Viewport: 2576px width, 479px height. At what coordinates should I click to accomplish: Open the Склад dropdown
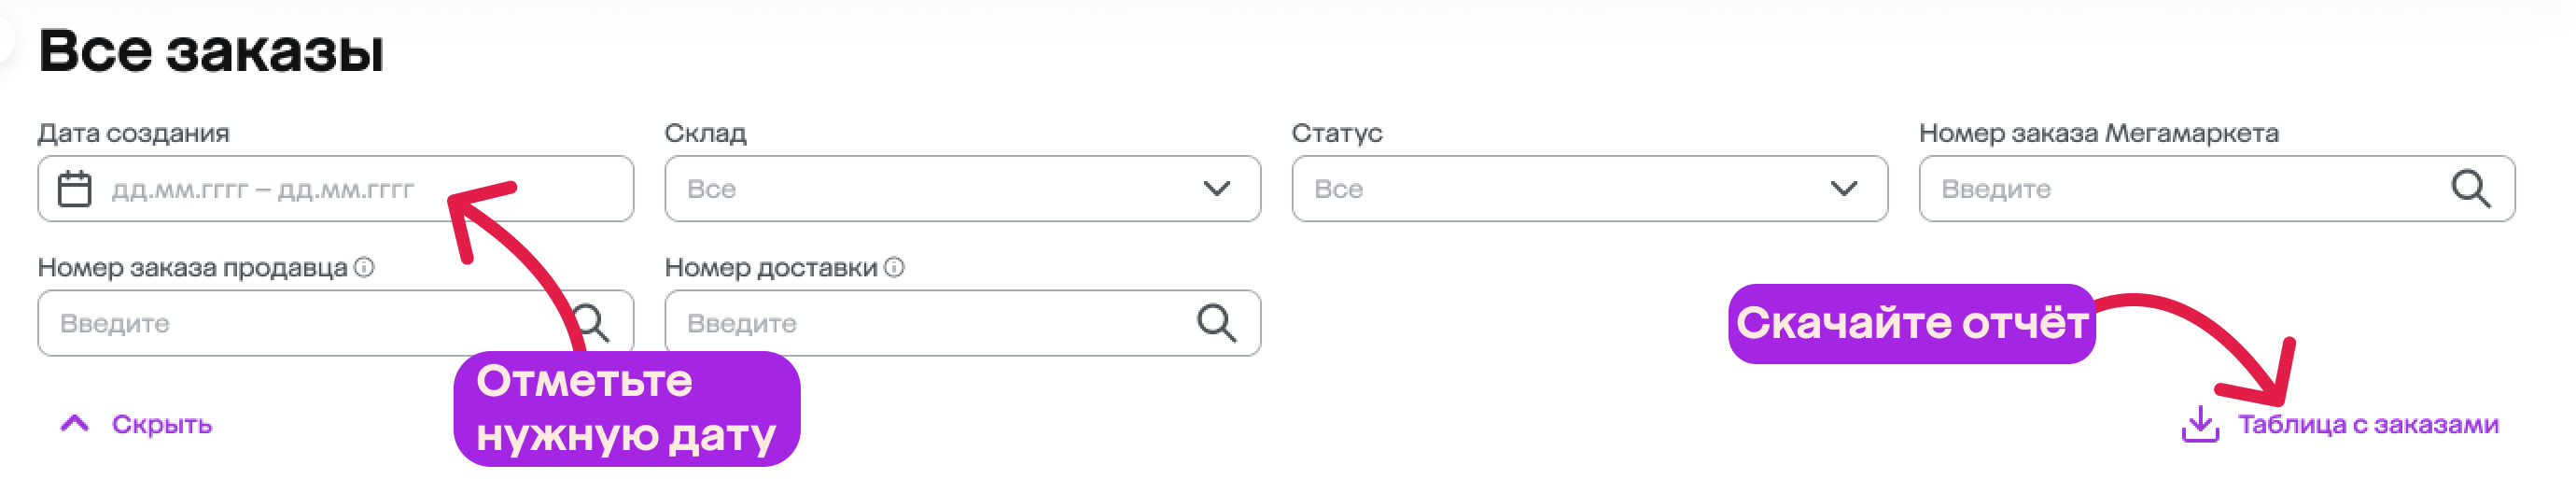(962, 189)
